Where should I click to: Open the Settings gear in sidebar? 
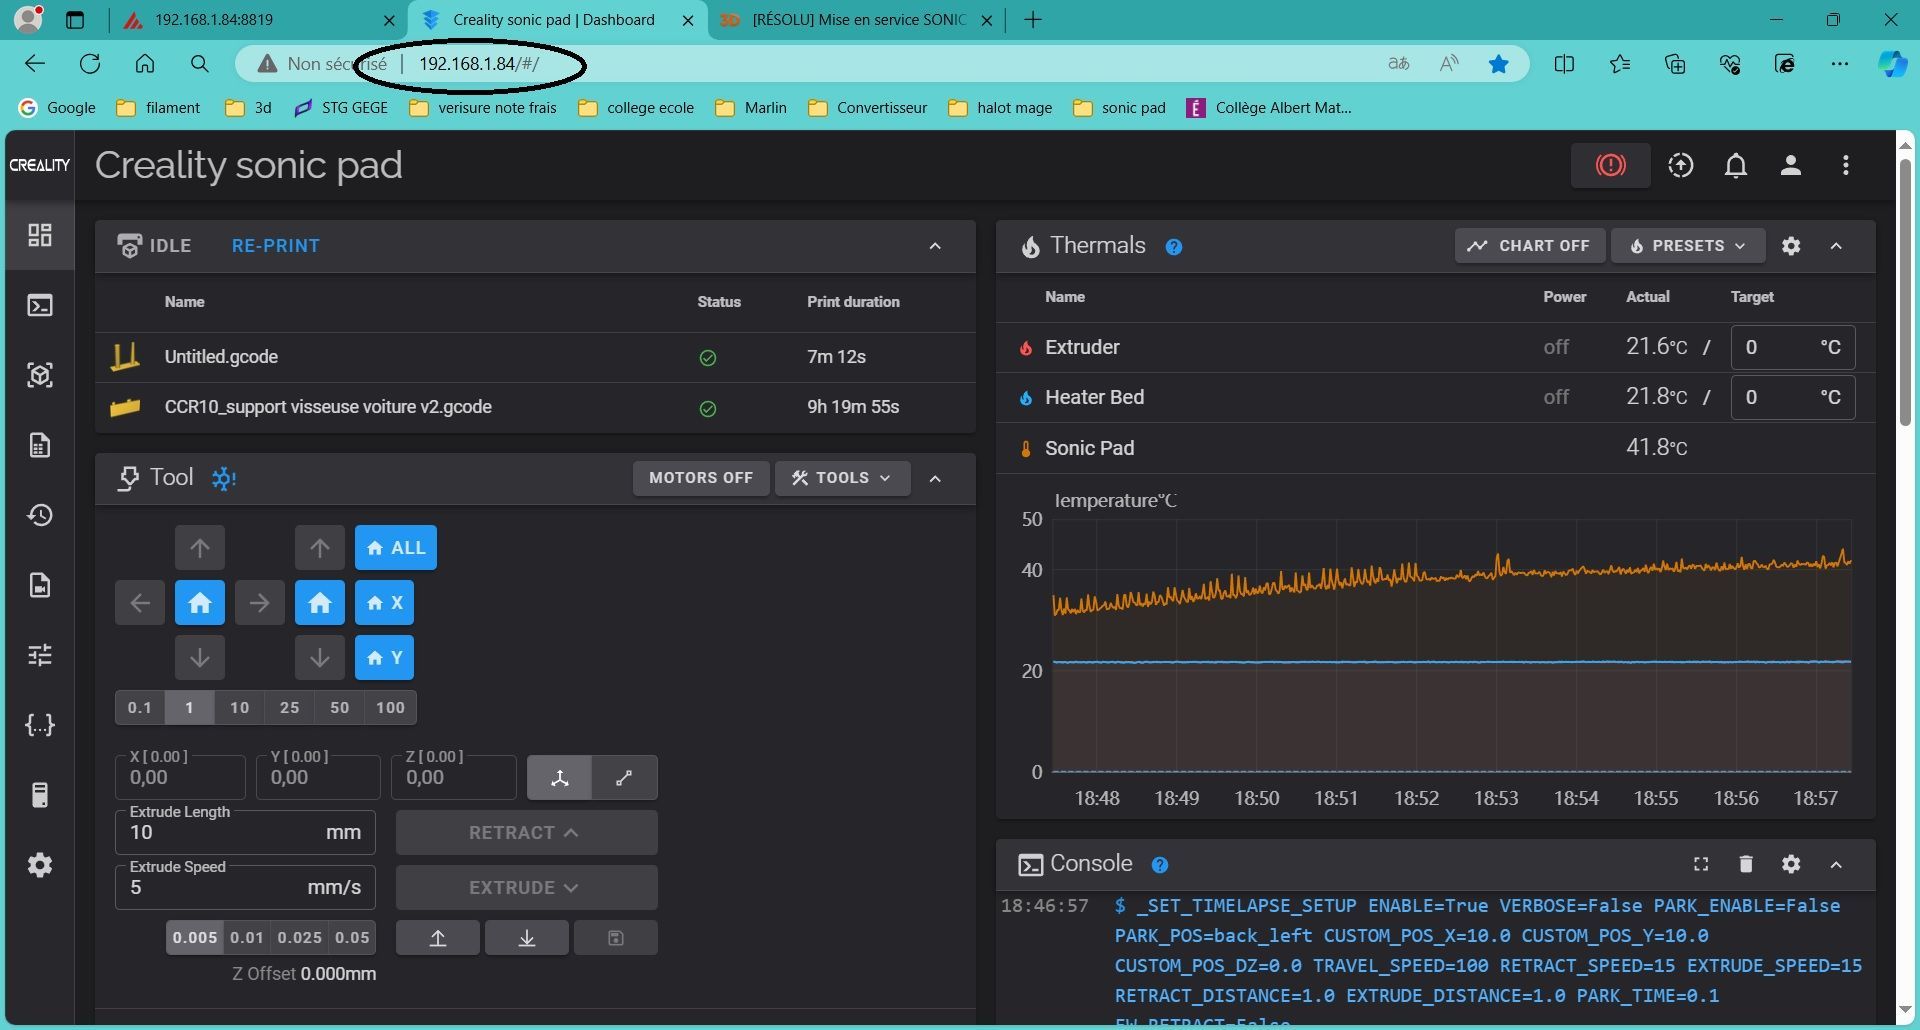pos(40,865)
